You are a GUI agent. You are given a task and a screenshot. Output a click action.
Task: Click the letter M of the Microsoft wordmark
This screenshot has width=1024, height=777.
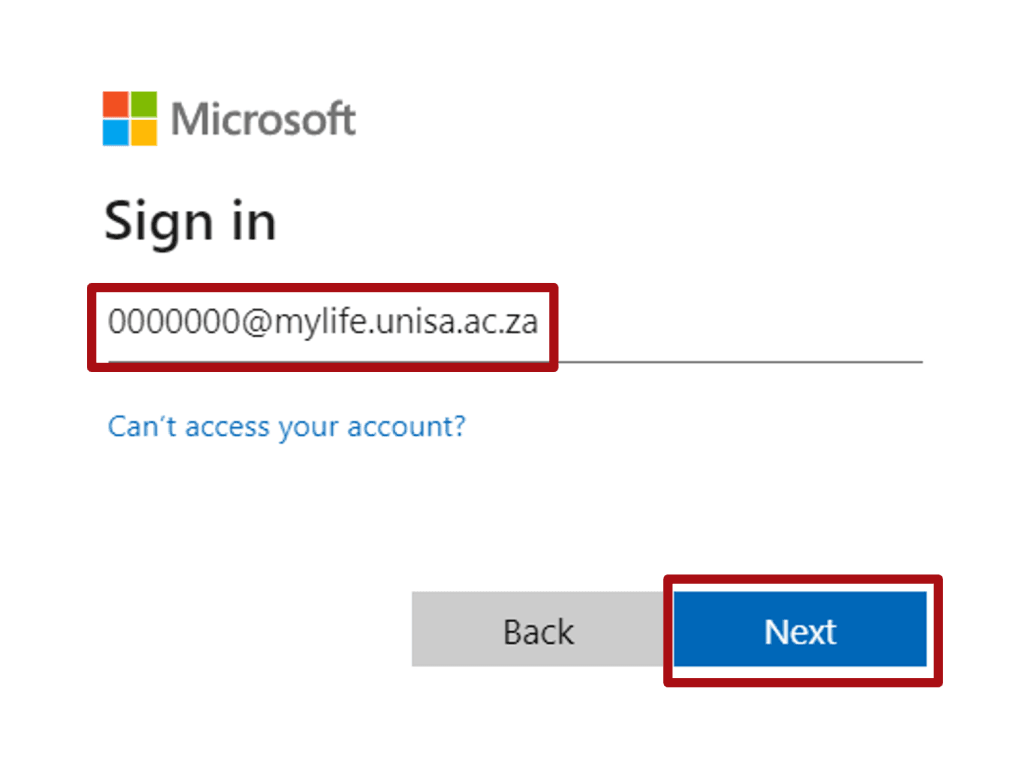click(187, 120)
